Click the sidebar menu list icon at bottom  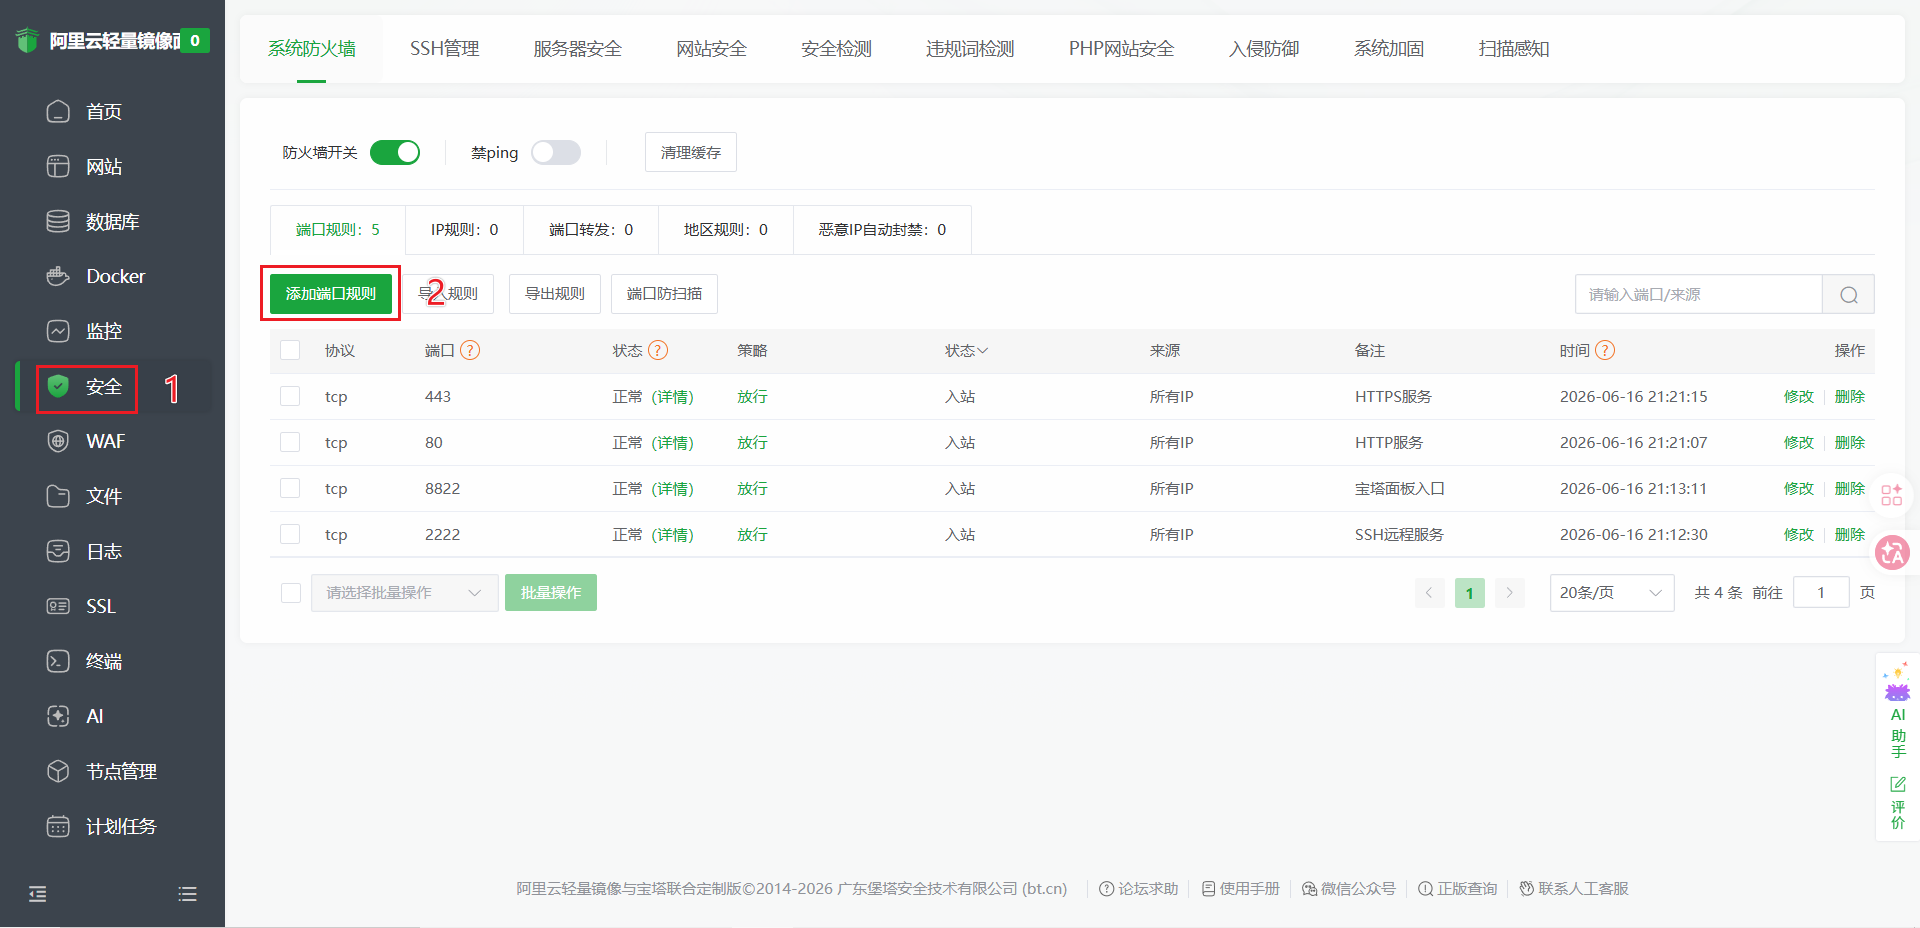point(187,894)
